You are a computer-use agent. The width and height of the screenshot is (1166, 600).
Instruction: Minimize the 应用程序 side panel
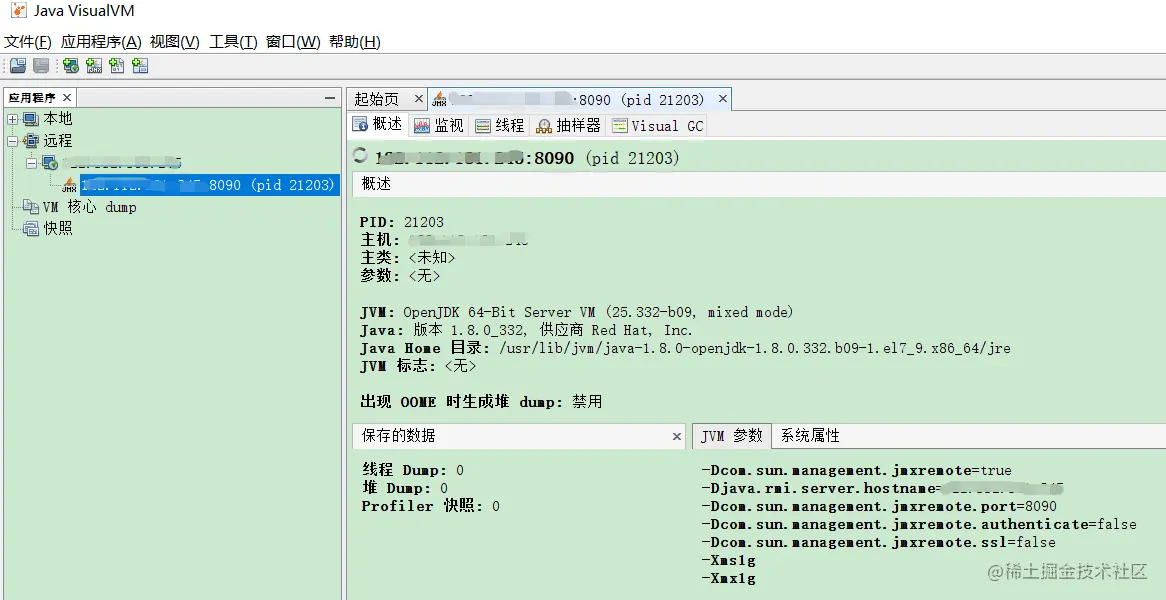tap(329, 98)
